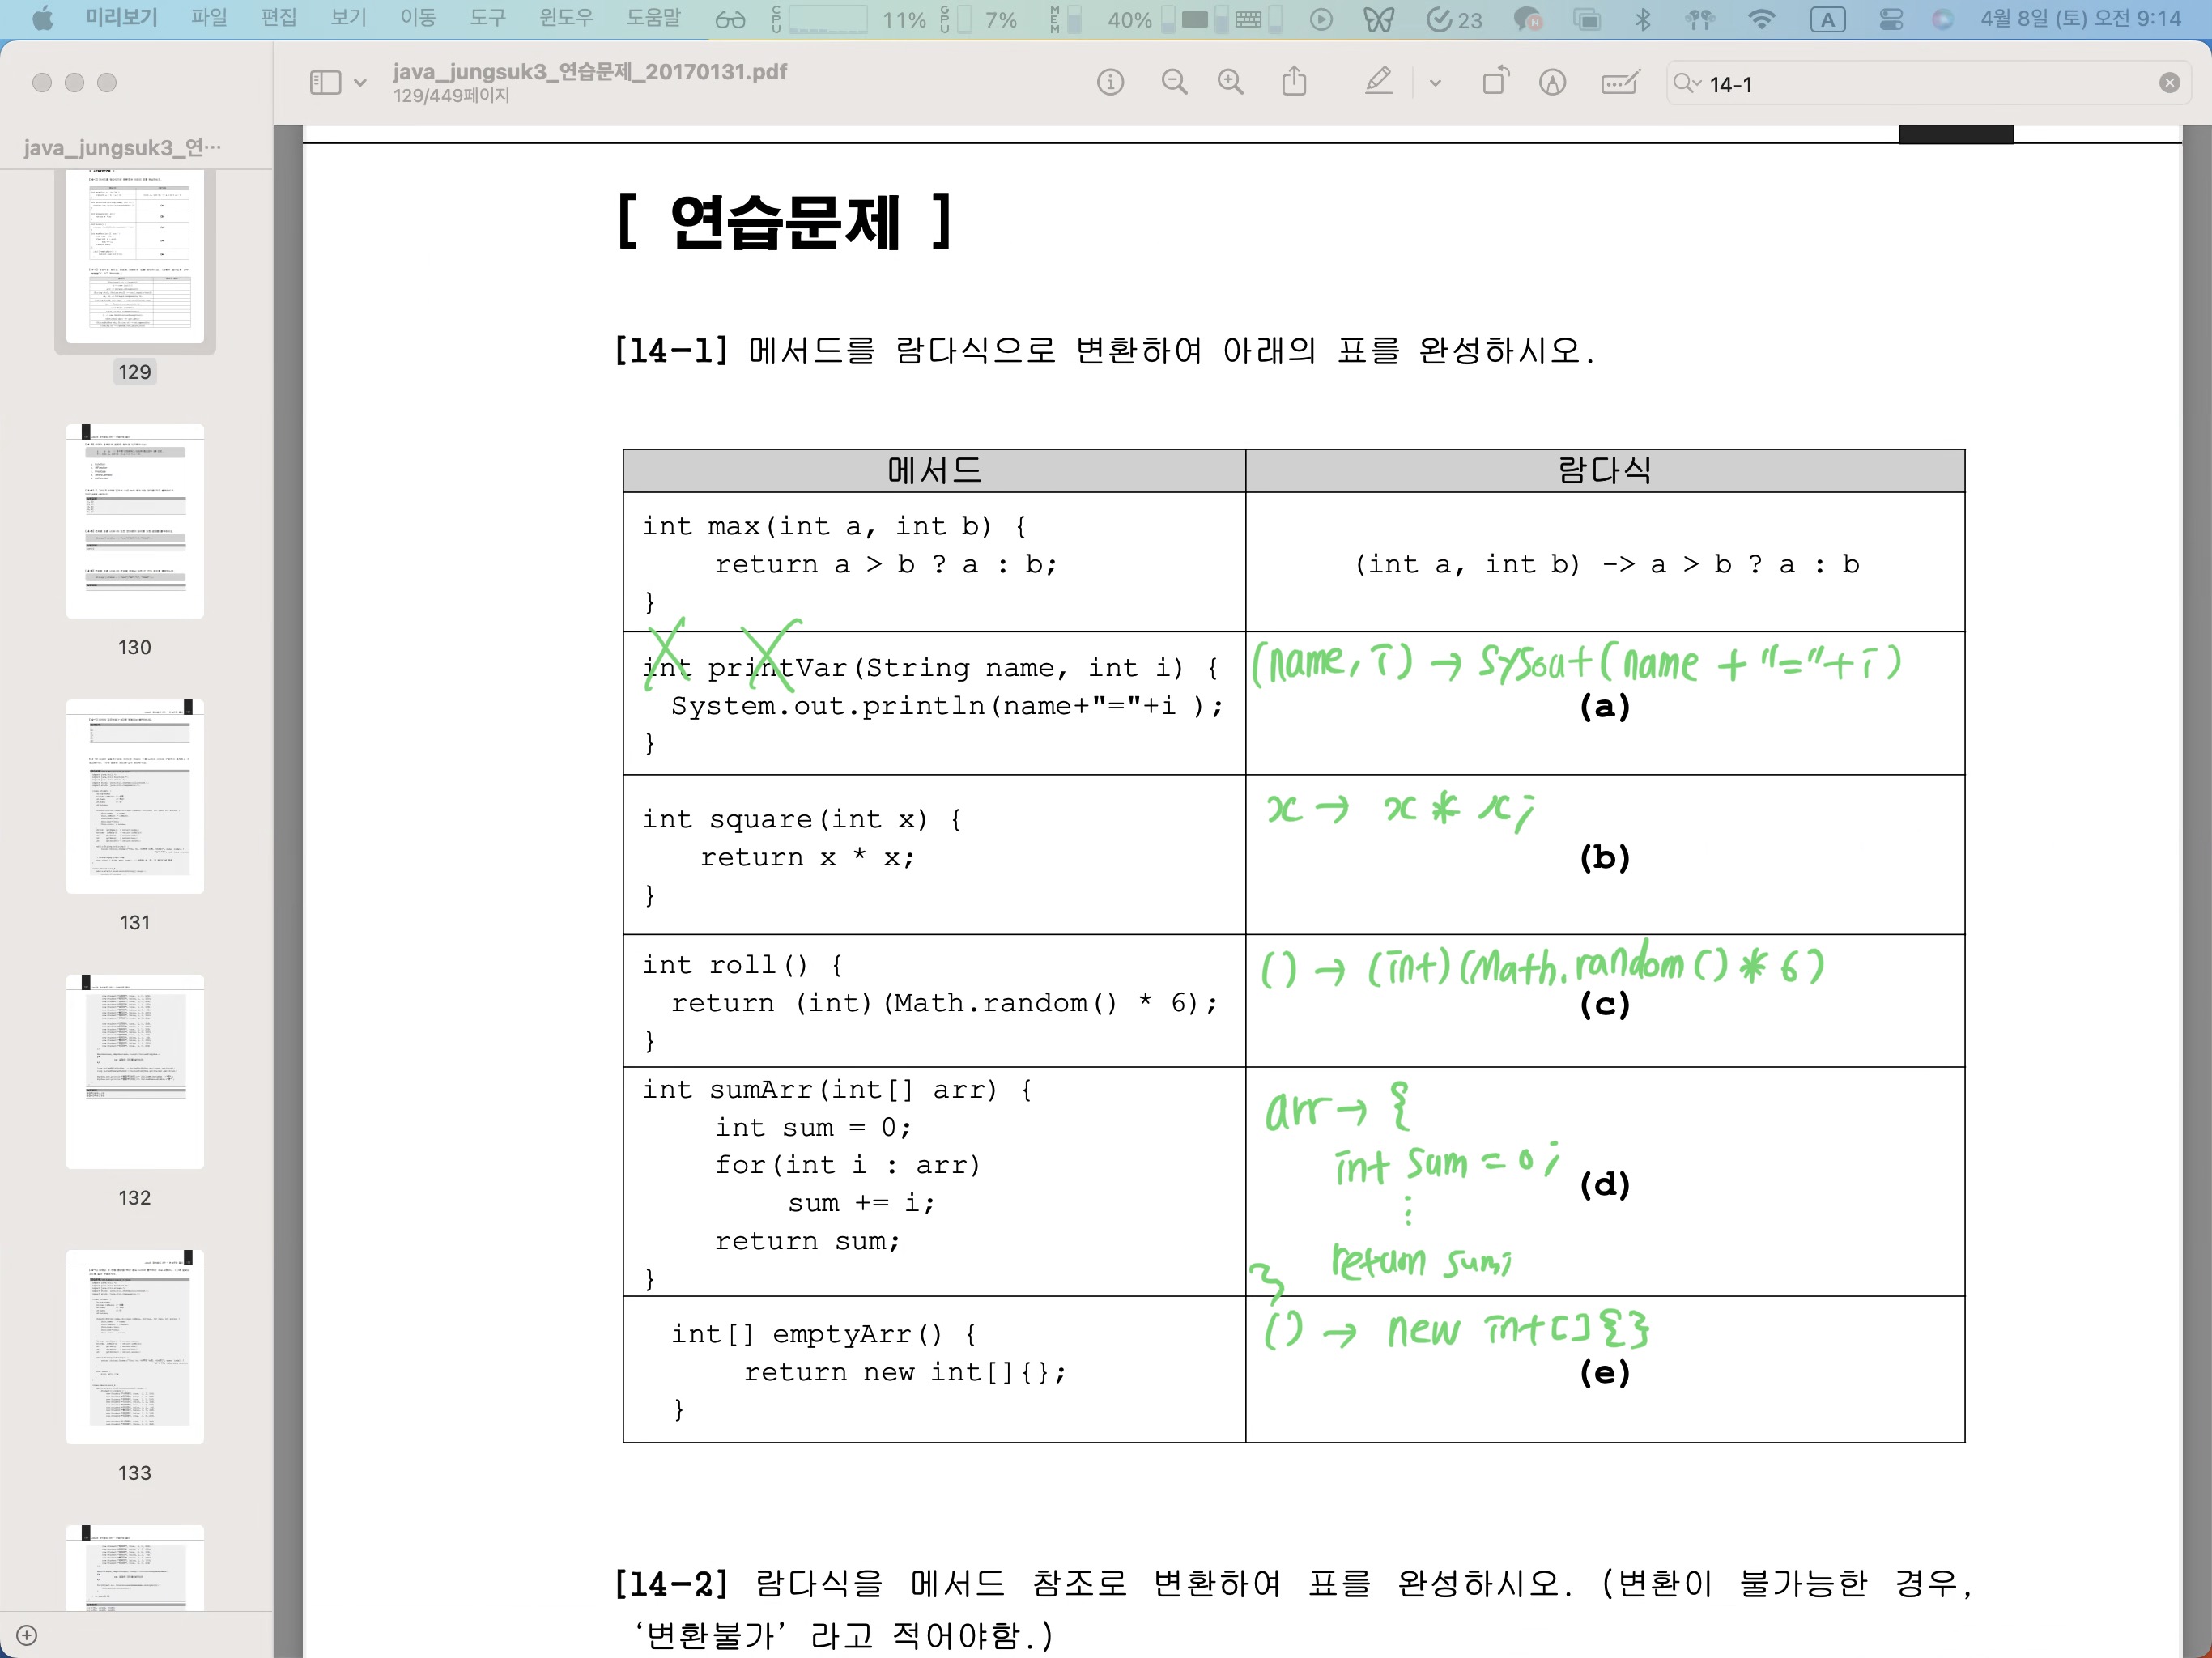Open the 이동 menu
Screen dimensions: 2212x1658
click(418, 18)
